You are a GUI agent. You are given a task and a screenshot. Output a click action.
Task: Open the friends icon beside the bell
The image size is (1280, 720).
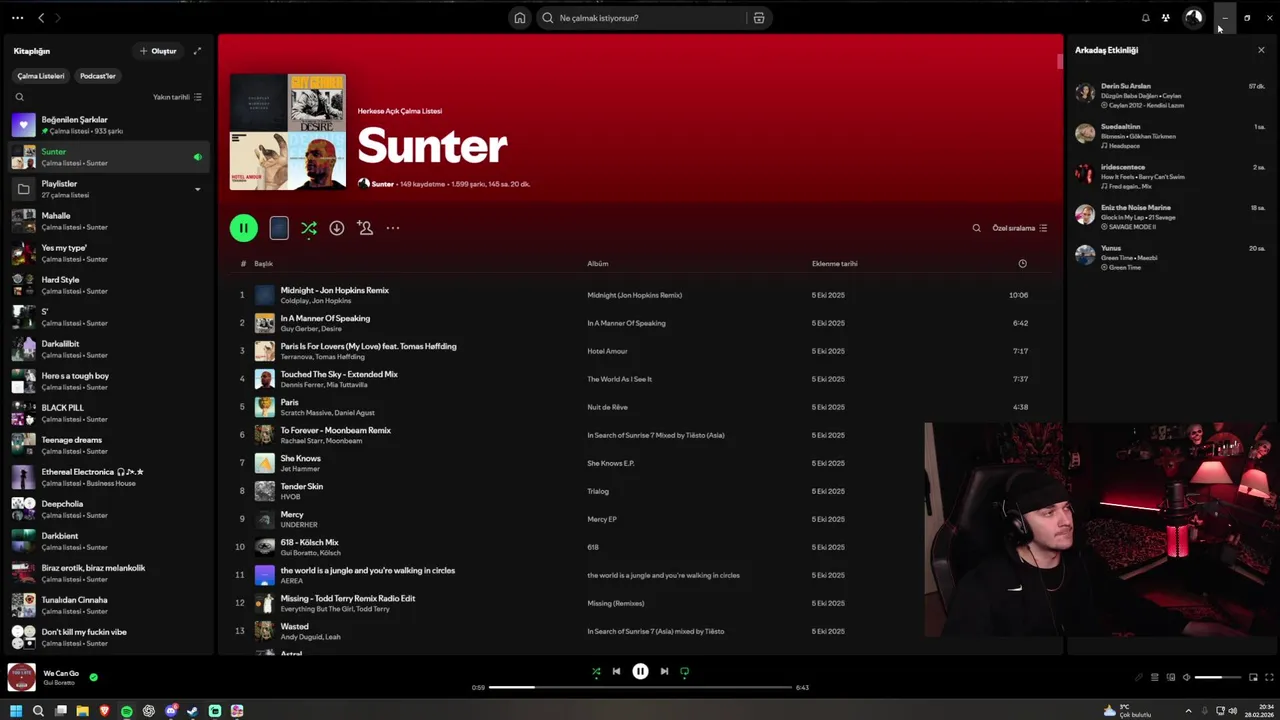(1165, 18)
